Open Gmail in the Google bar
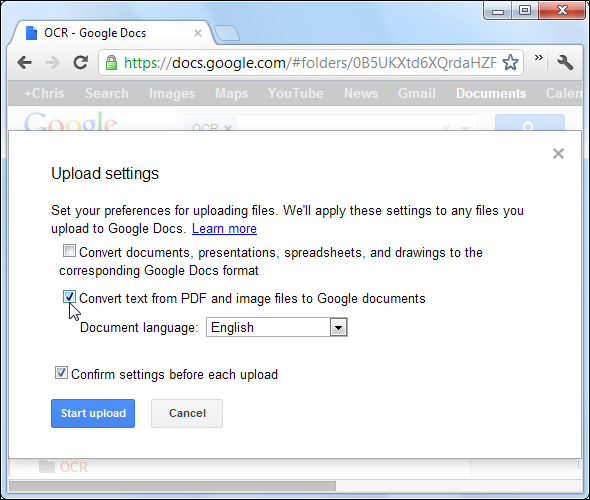Viewport: 590px width, 500px height. 417,93
